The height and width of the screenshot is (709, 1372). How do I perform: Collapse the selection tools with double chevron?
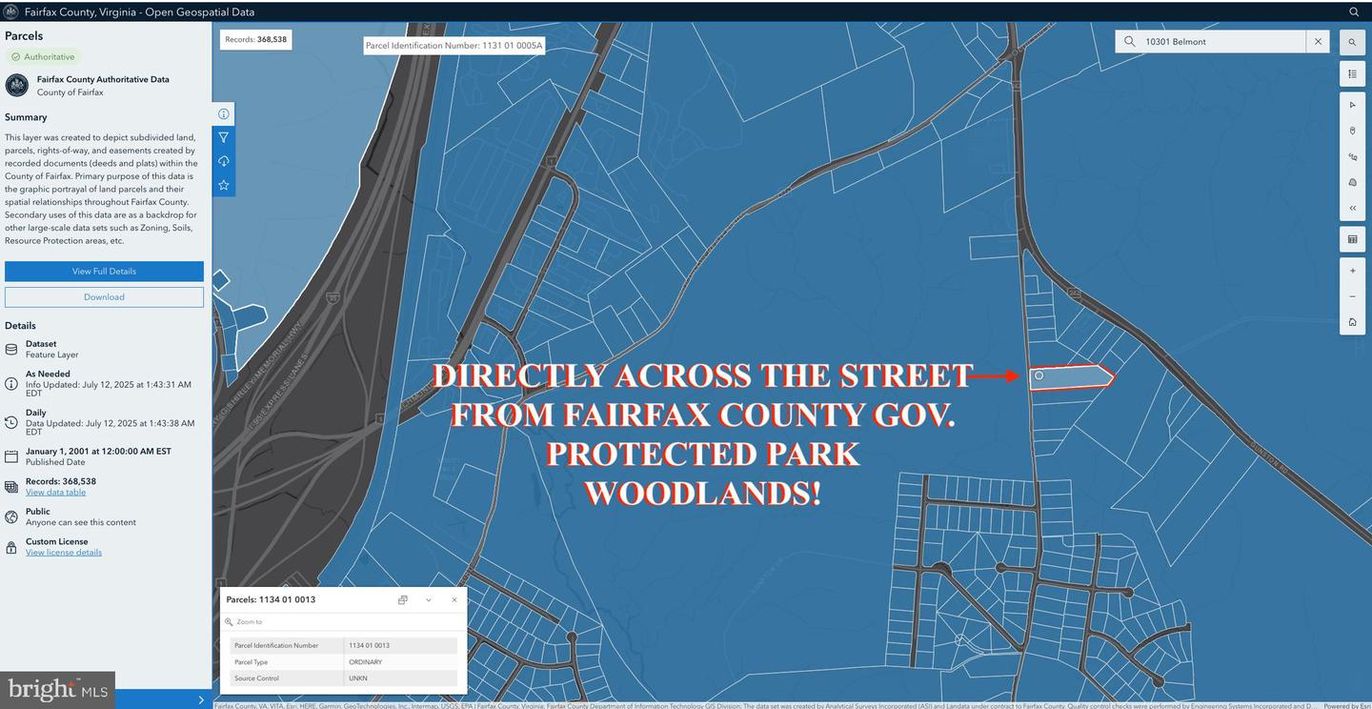point(1352,208)
